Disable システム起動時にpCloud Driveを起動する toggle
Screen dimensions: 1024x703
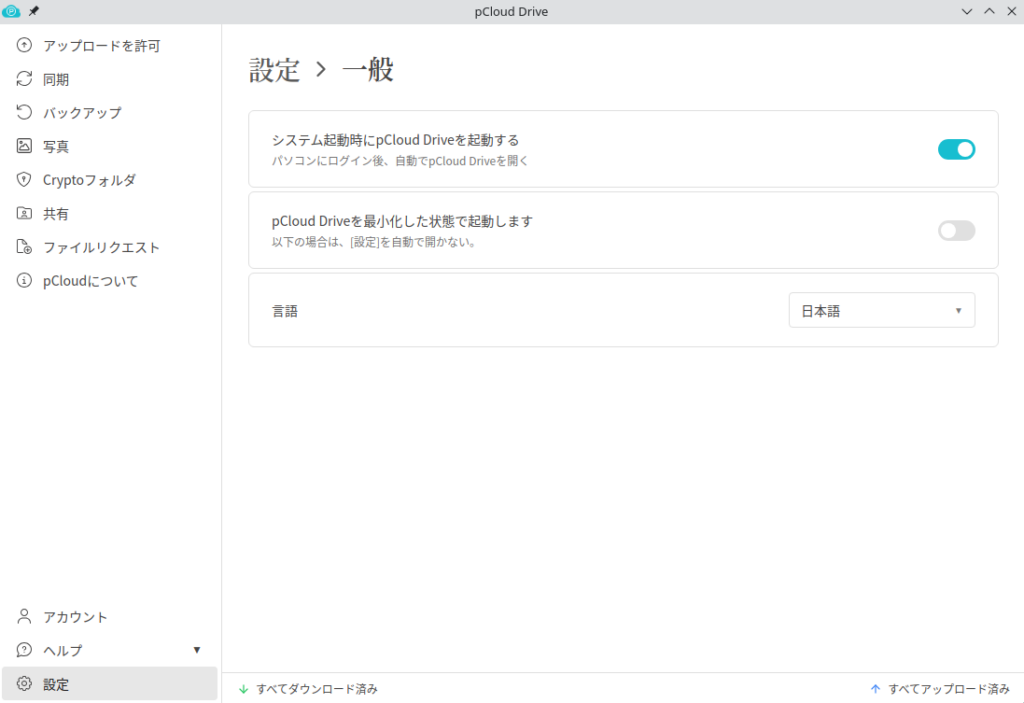[956, 149]
